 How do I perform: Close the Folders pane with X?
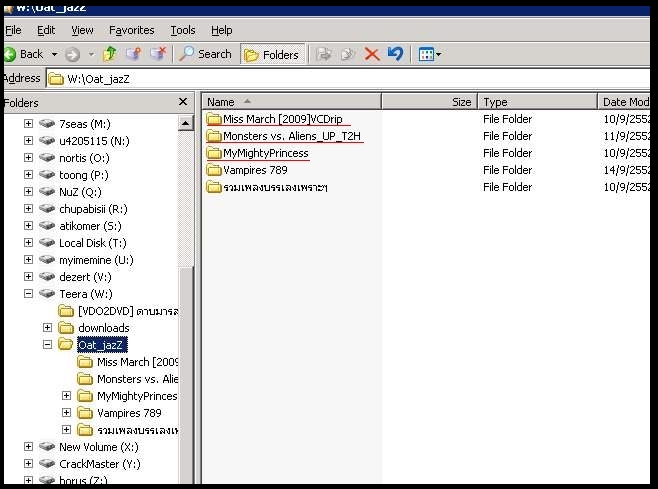183,102
